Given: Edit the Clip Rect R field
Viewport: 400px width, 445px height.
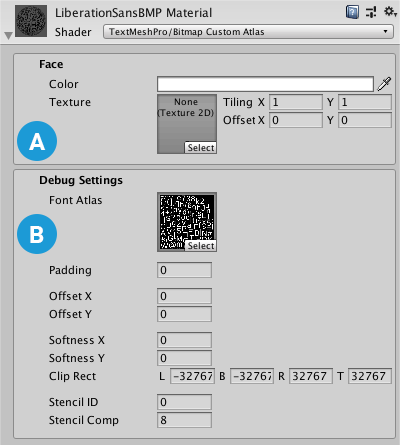Looking at the screenshot, I should pyautogui.click(x=311, y=376).
